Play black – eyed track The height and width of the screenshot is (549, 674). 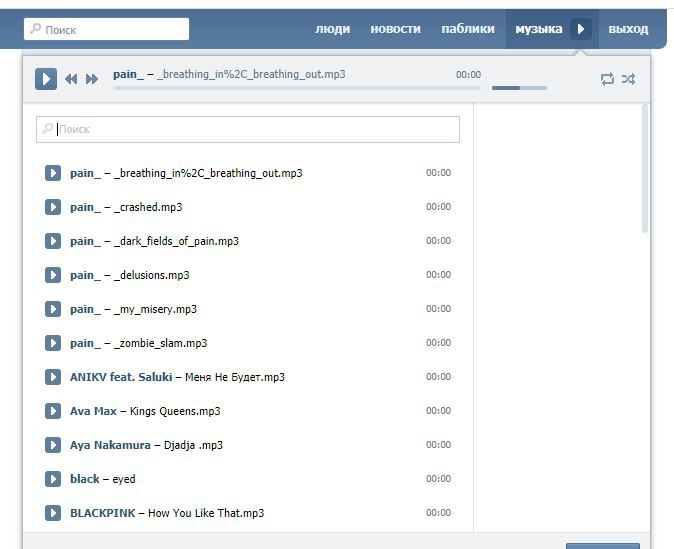[53, 479]
